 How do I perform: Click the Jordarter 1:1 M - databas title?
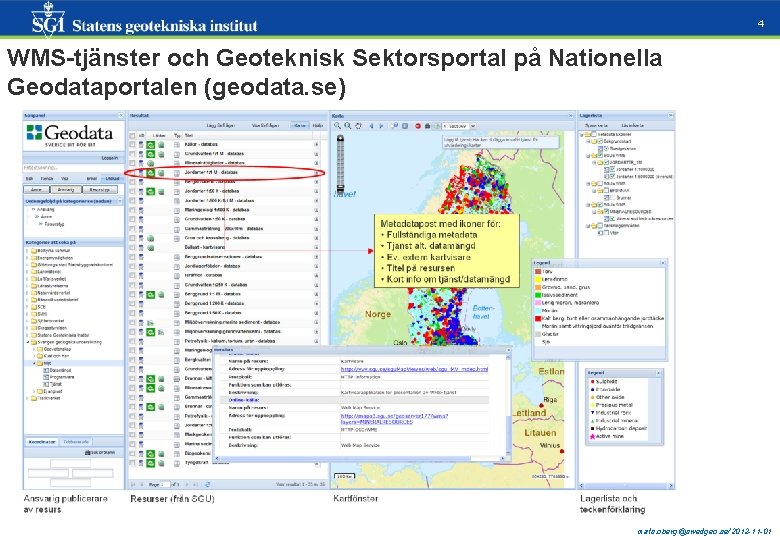click(211, 173)
